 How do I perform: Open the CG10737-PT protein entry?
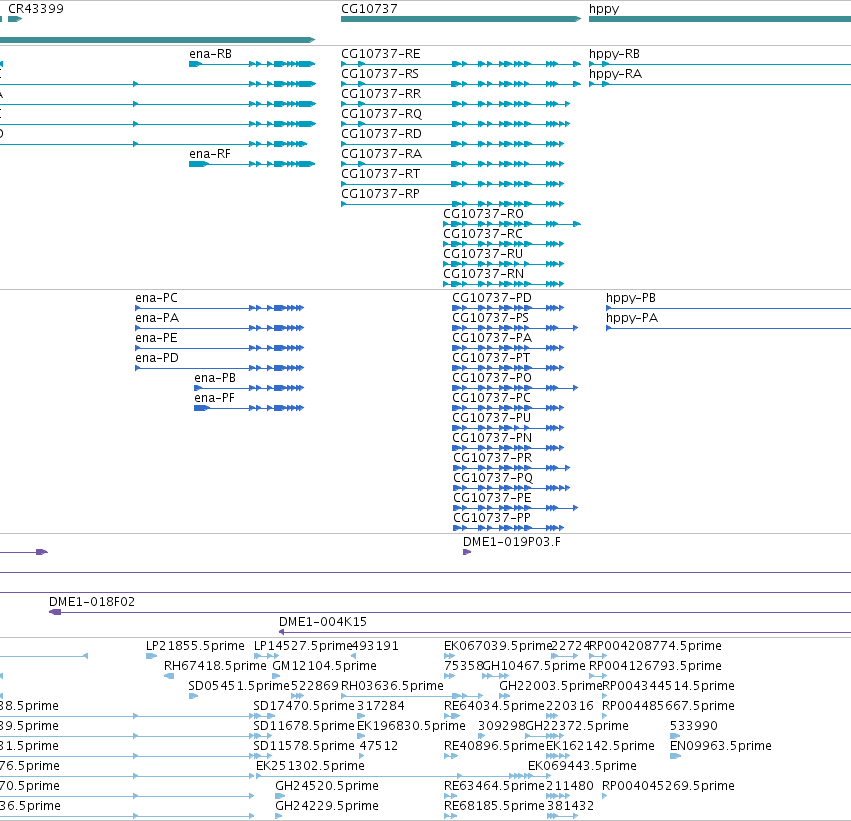pos(491,358)
